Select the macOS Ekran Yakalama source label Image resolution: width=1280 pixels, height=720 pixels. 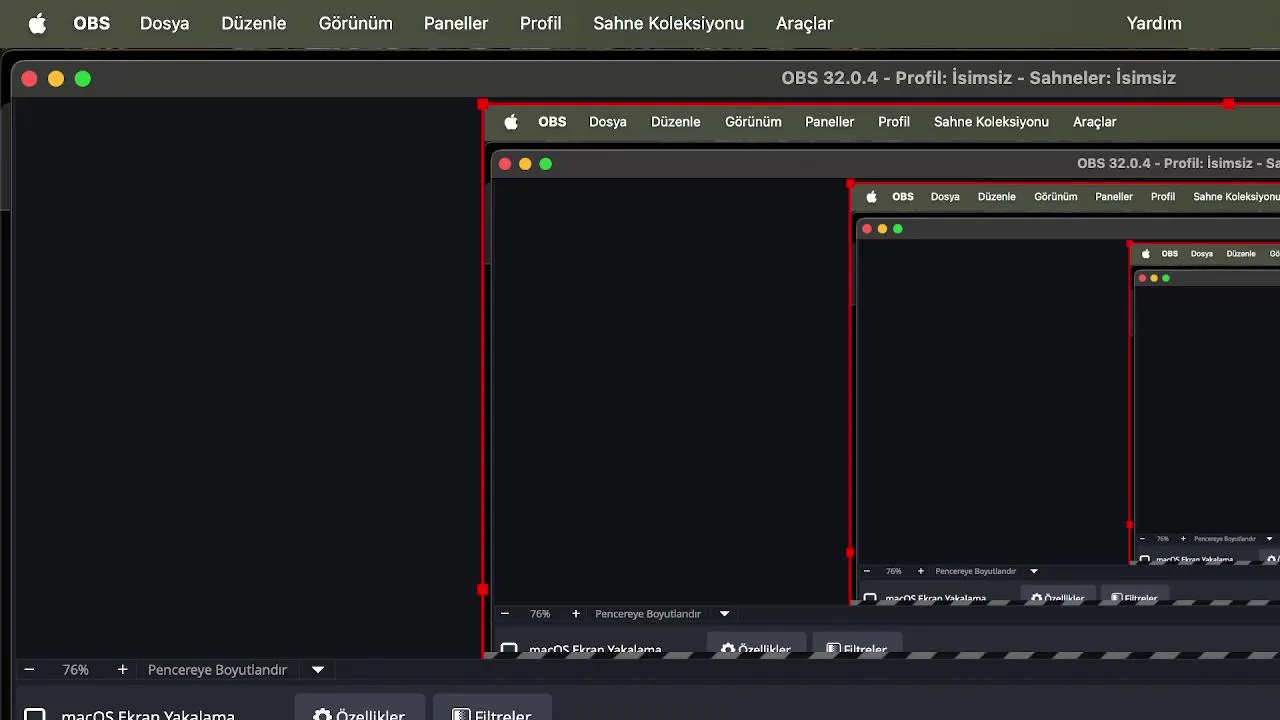point(148,715)
